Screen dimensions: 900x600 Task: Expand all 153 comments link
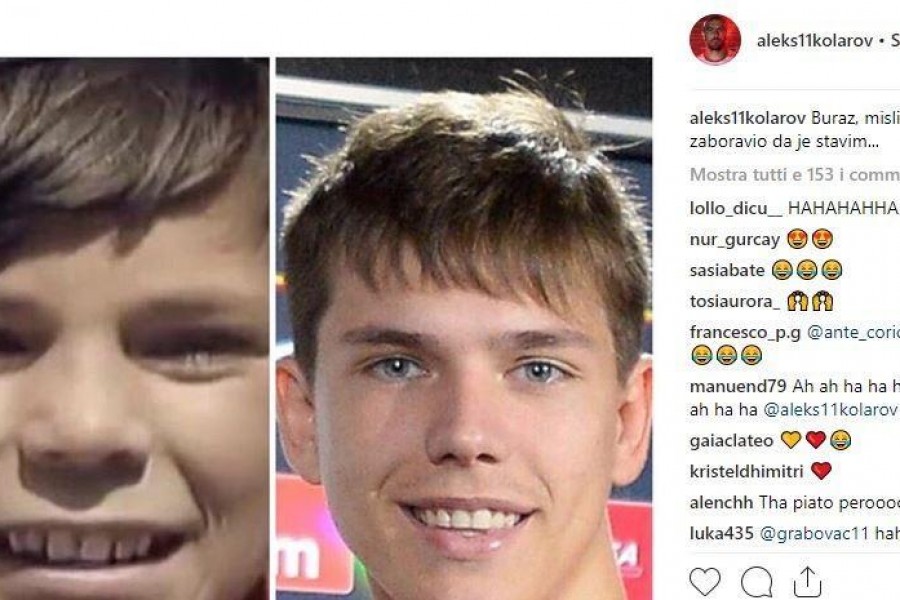tap(794, 175)
